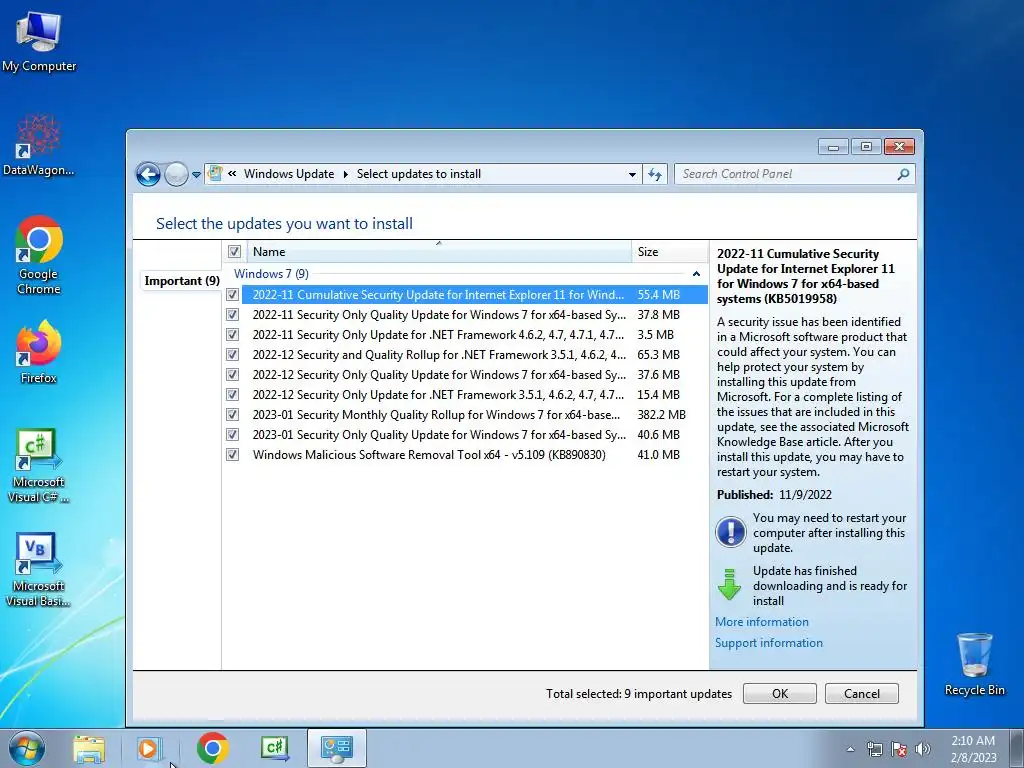1024x768 pixels.
Task: Uncheck 2022-11 .NET Framework 4.6.2 update
Action: coord(232,334)
